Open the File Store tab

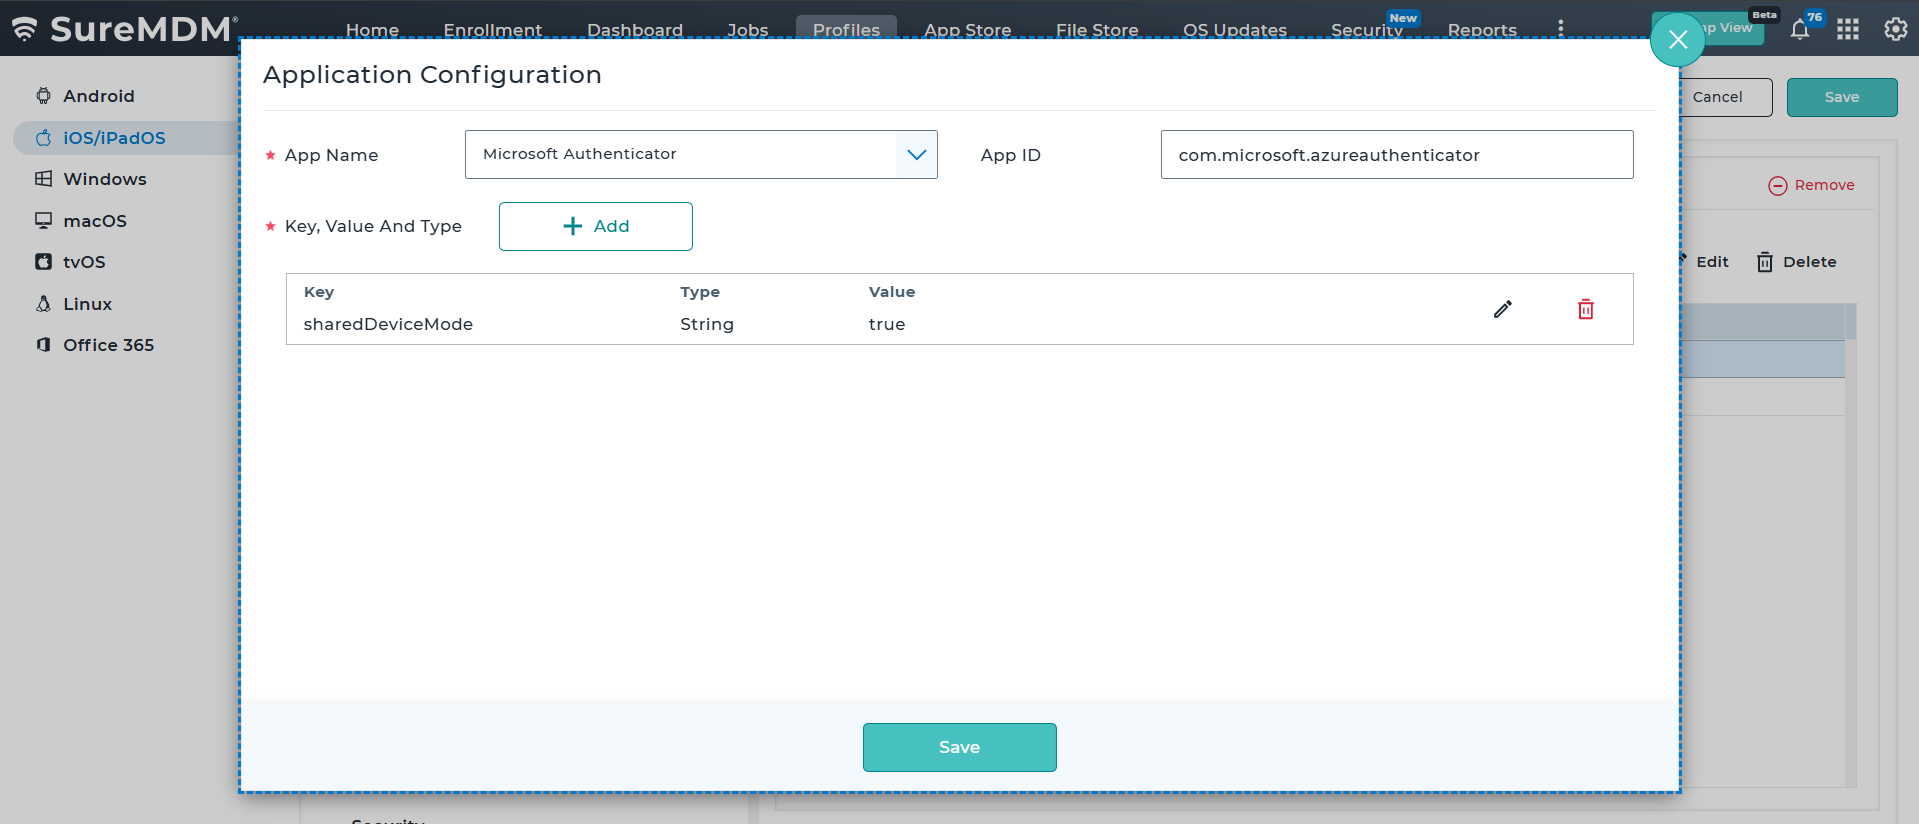click(x=1097, y=29)
